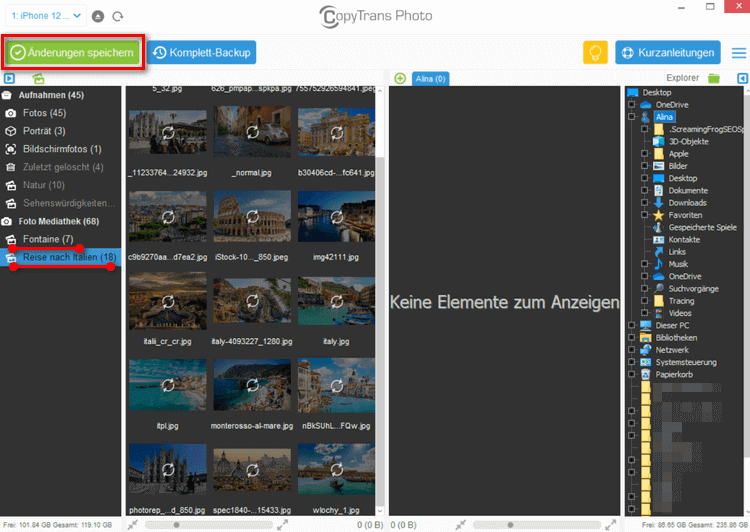Click the left shrink thumbnails icon

tap(132, 525)
